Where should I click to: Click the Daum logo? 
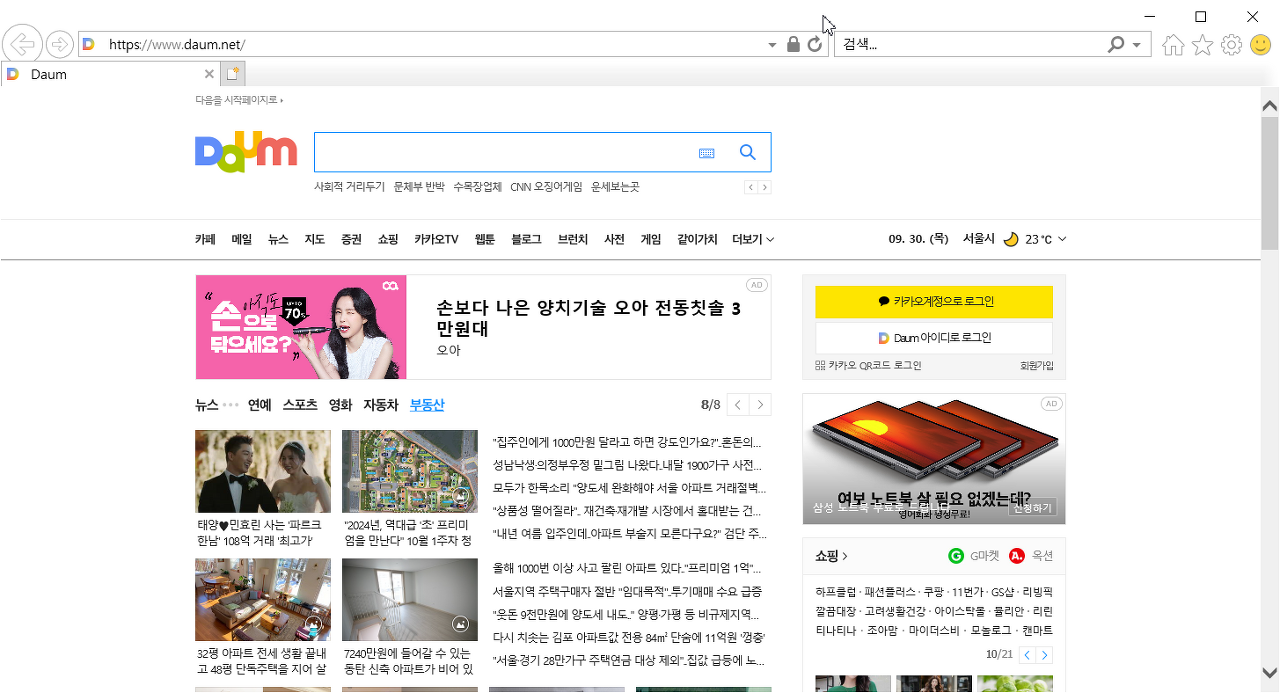pos(246,151)
